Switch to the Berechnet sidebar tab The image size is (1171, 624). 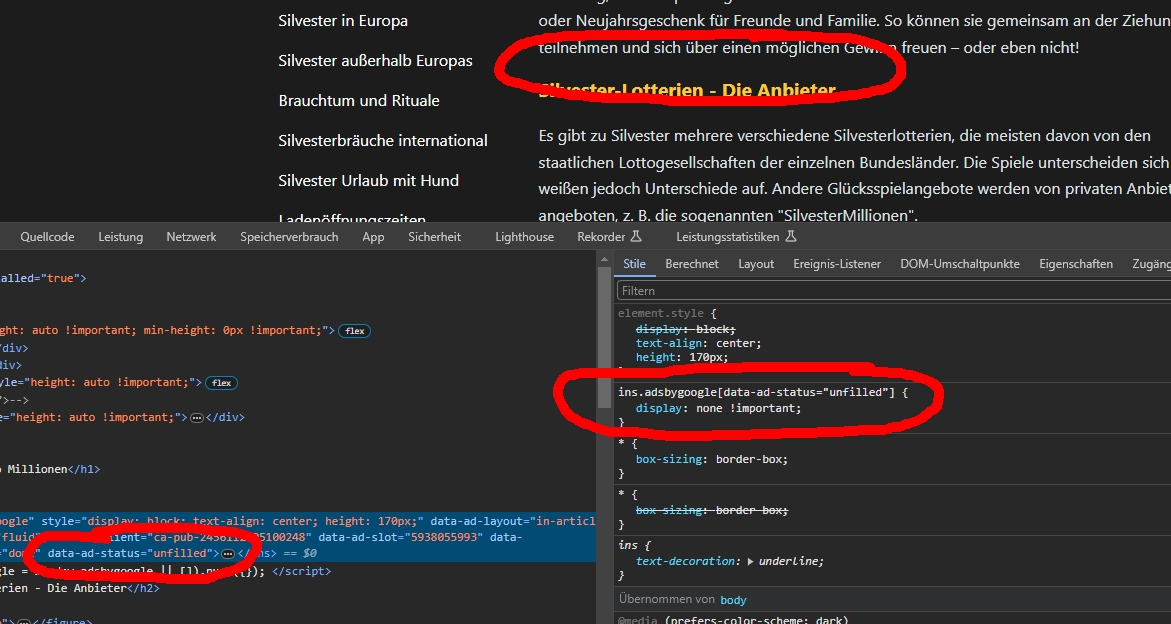click(x=692, y=263)
